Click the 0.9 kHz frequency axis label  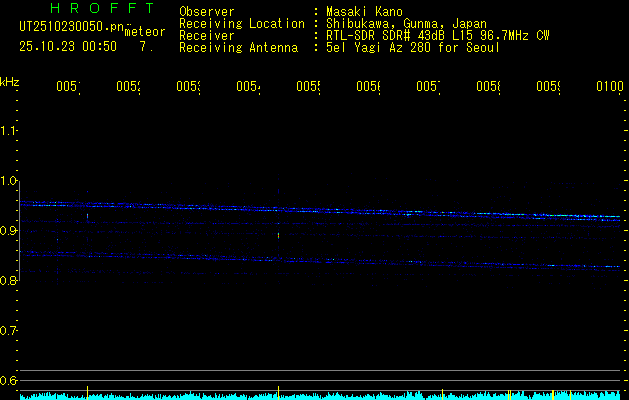point(8,231)
